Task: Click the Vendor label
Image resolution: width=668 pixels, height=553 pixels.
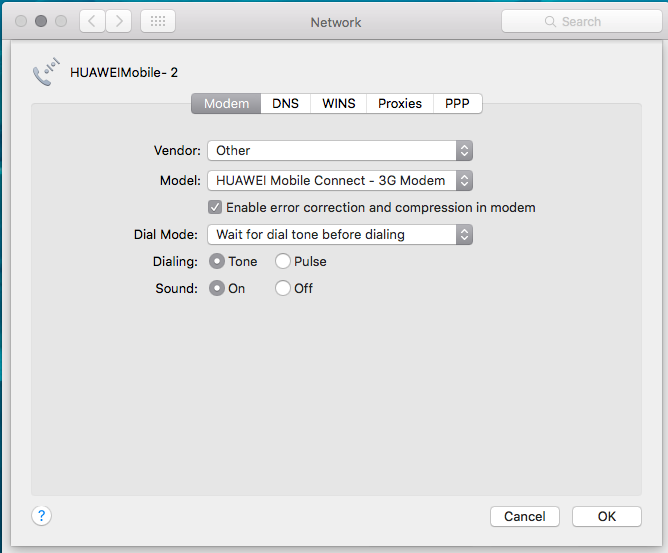Action: pyautogui.click(x=177, y=150)
